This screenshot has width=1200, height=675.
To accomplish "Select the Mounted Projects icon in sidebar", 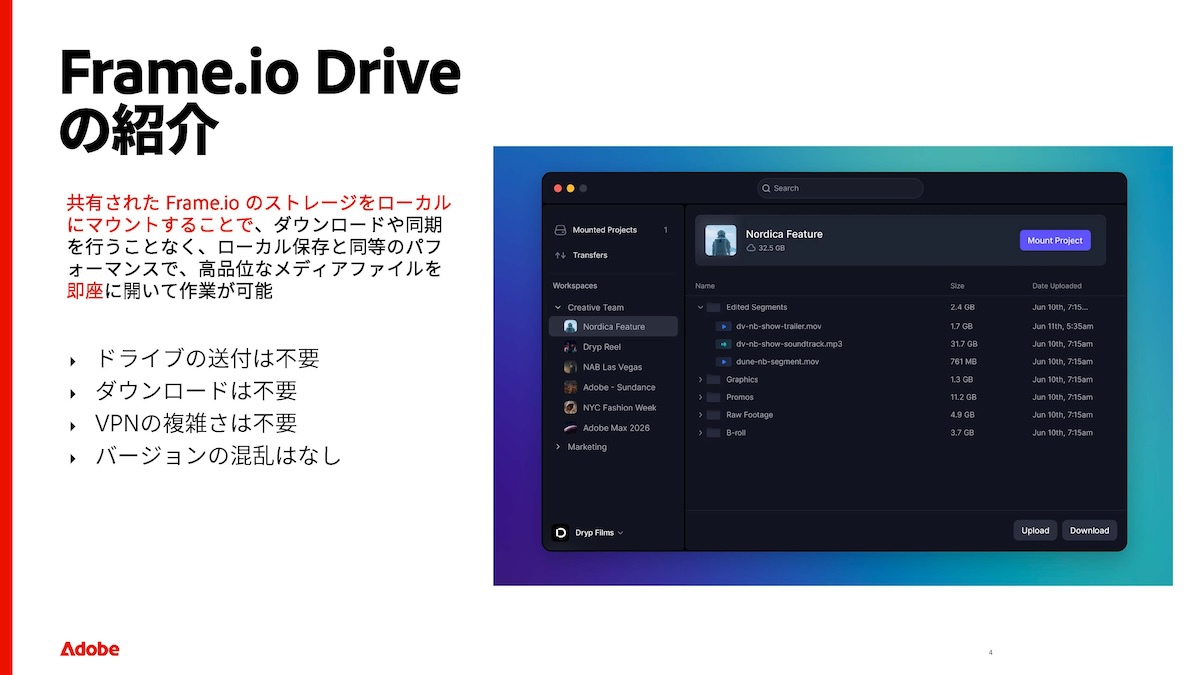I will [561, 230].
